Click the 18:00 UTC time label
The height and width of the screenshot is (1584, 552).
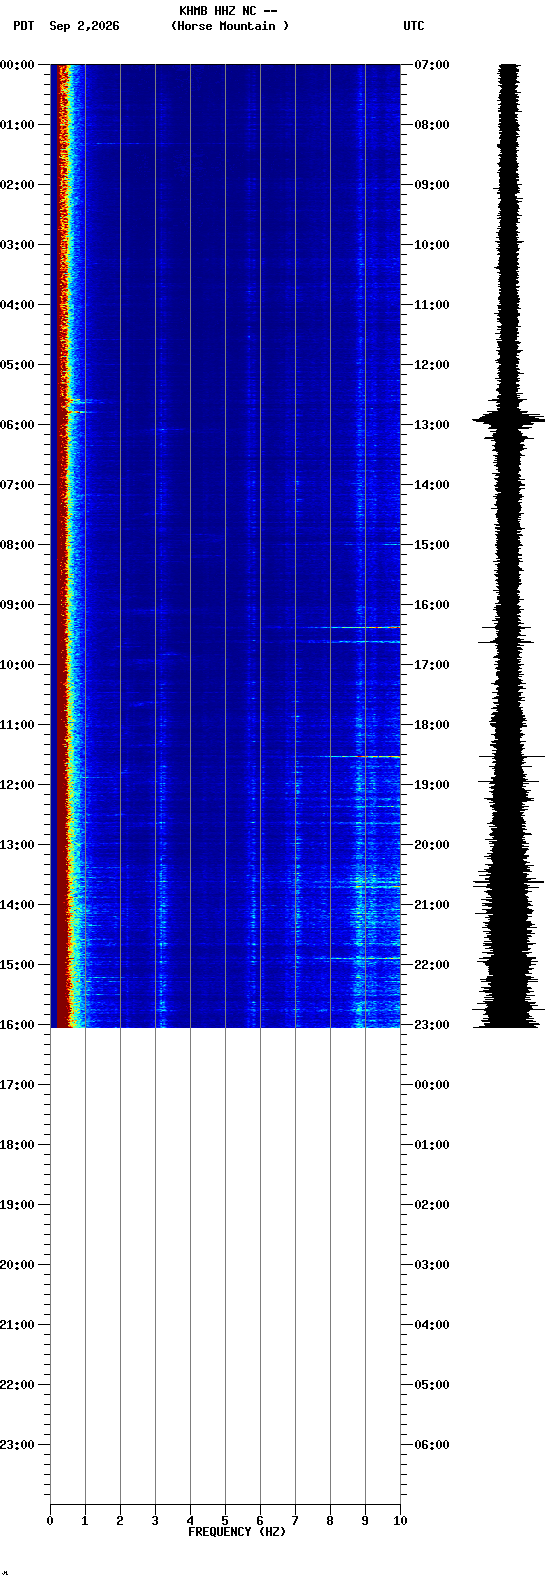pos(432,725)
